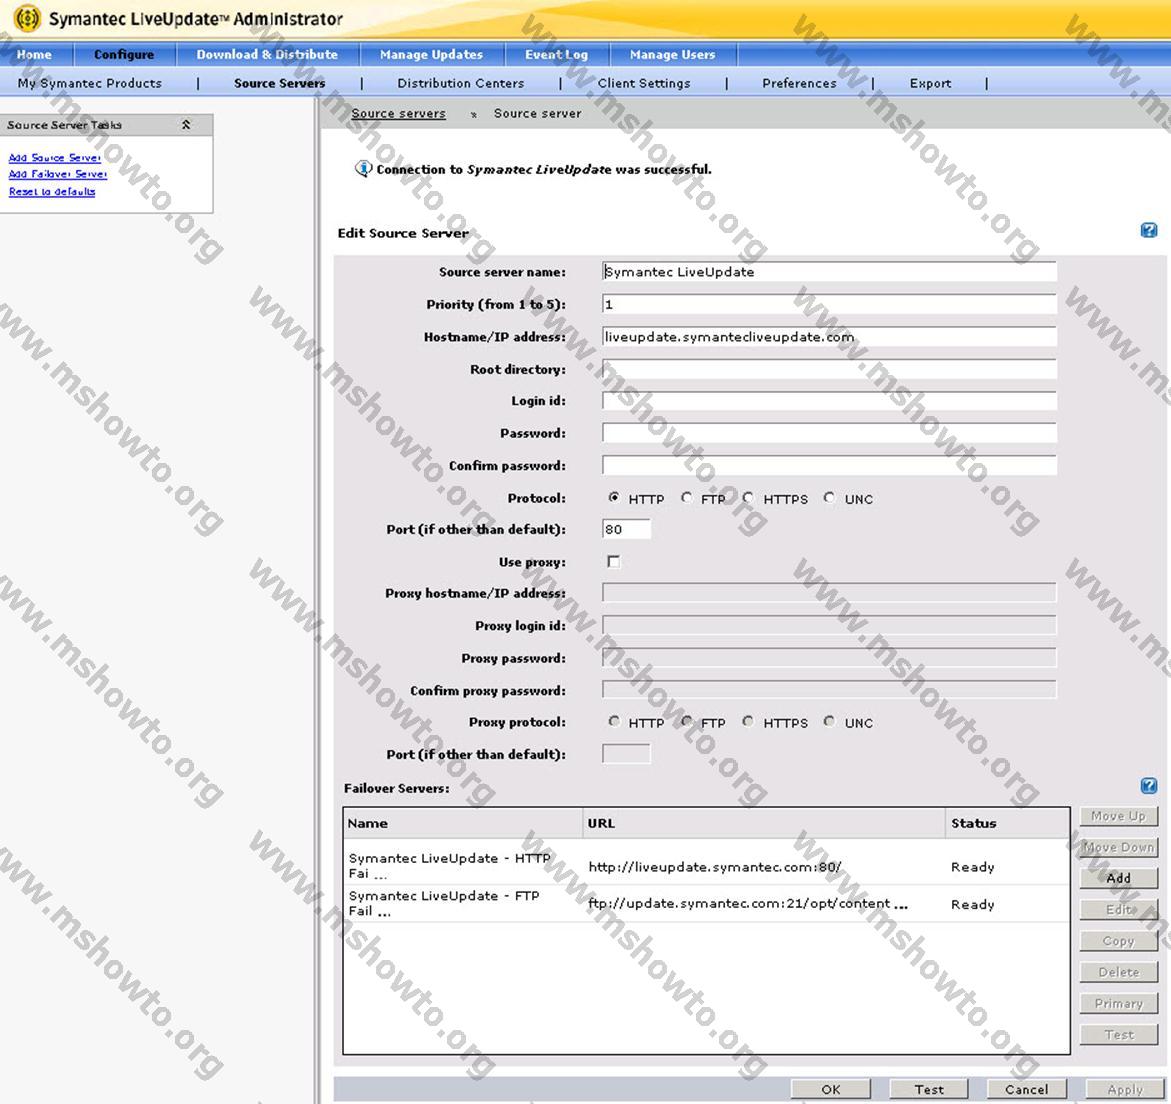Select Symantec LiveUpdate HTTP failover row
Viewport: 1171px width, 1104px height.
pos(706,866)
